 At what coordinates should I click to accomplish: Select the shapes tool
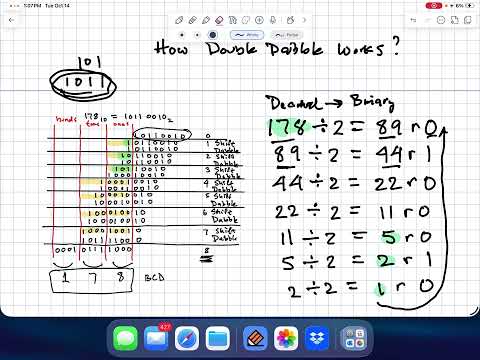pyautogui.click(x=232, y=20)
